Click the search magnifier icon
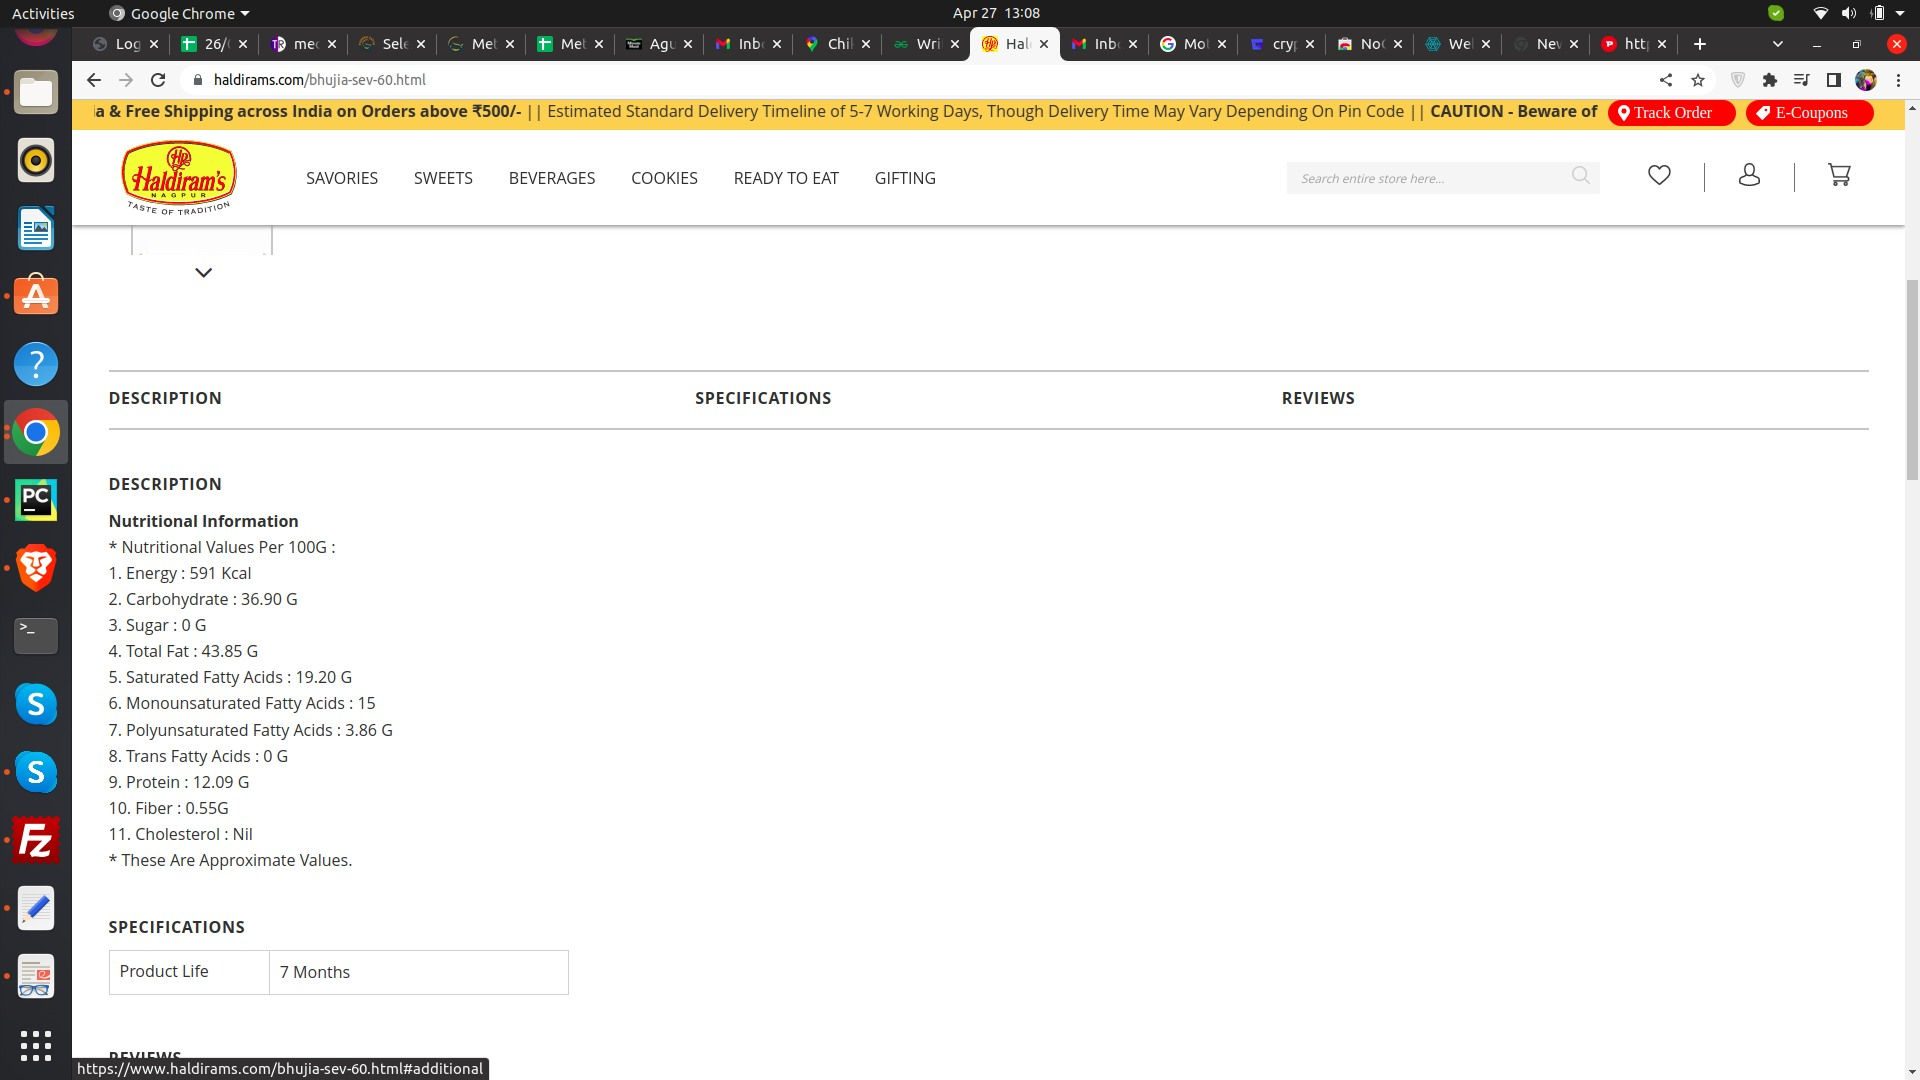 [x=1580, y=176]
